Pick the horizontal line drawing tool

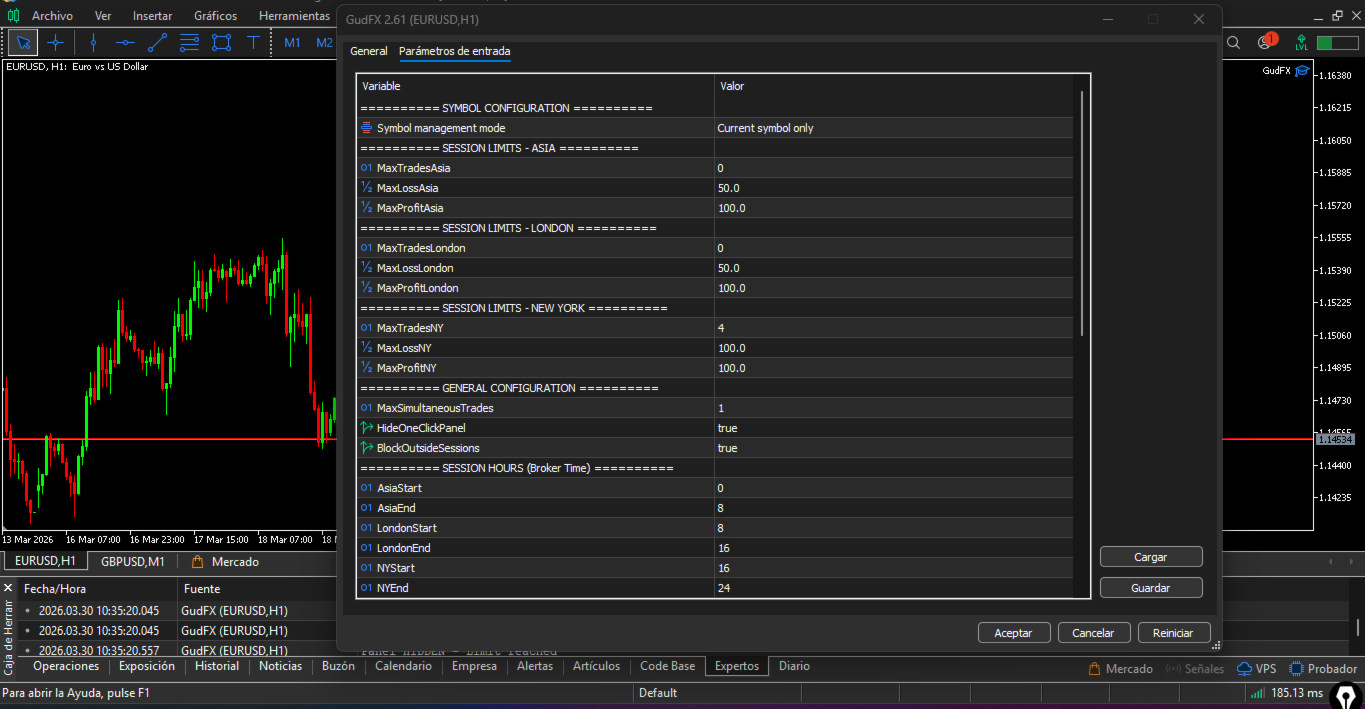click(x=125, y=42)
